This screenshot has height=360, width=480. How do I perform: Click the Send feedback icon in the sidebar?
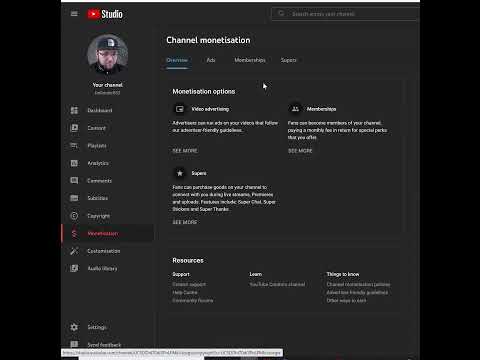click(74, 344)
